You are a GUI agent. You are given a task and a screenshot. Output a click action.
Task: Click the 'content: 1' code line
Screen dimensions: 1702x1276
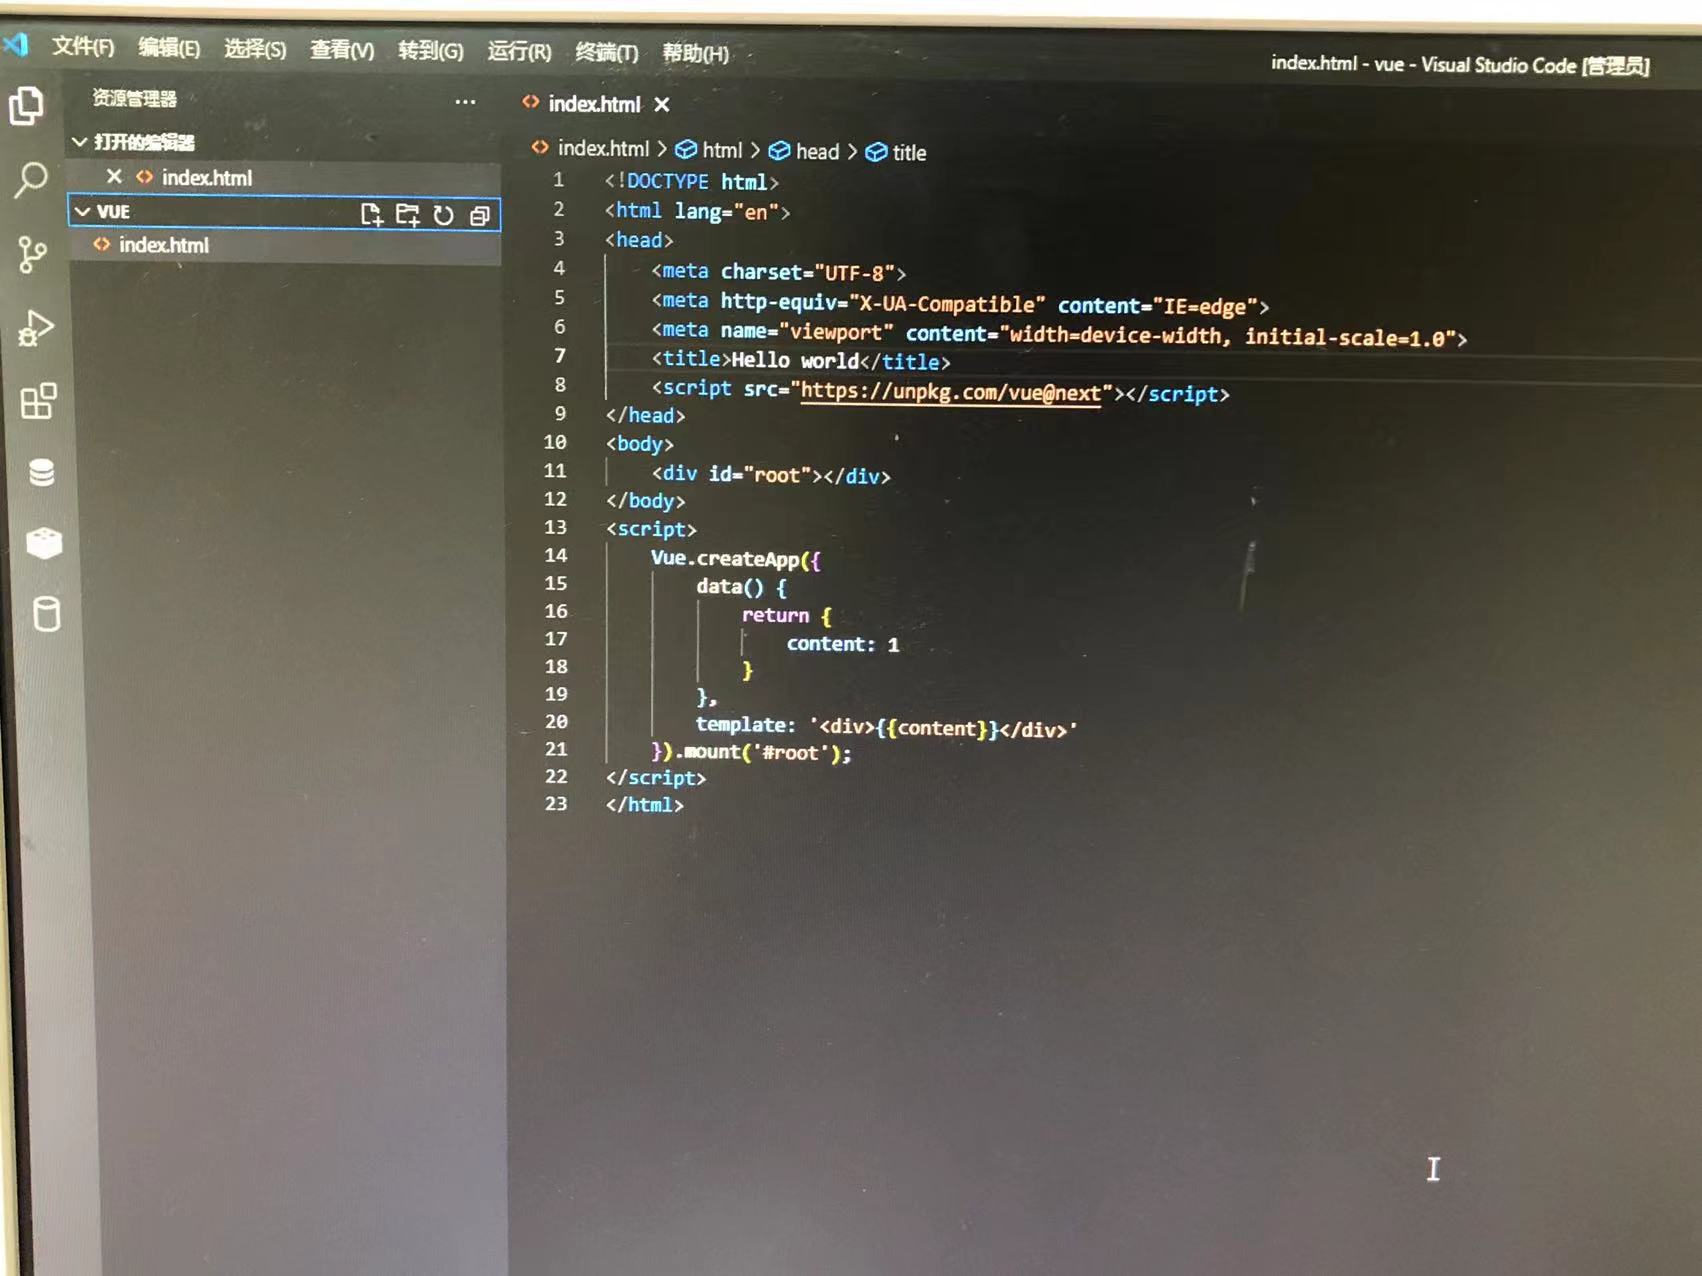tap(842, 644)
